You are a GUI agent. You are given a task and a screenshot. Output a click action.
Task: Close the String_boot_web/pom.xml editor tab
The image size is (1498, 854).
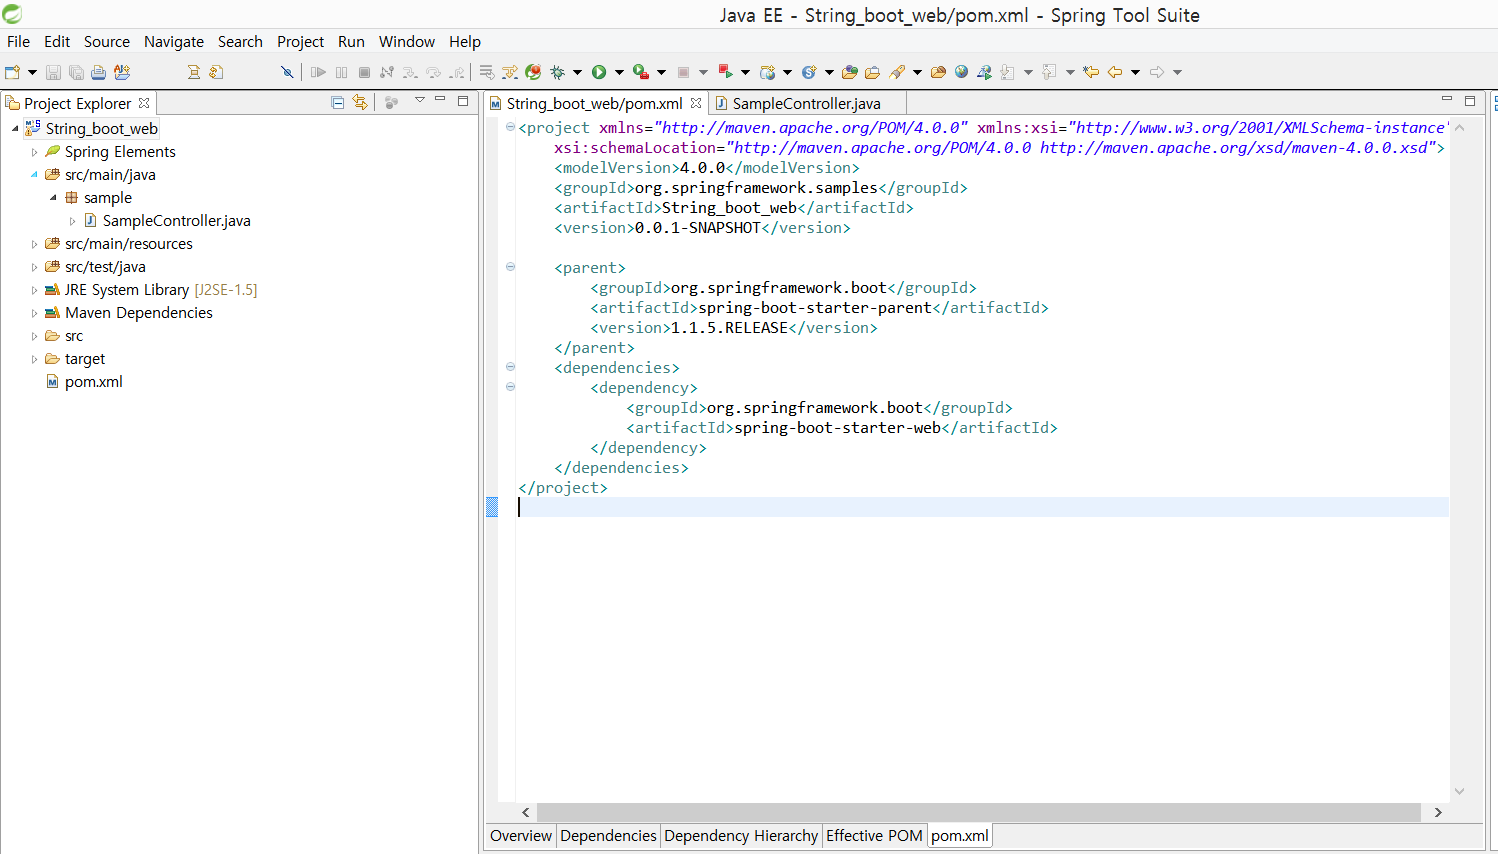pos(696,103)
